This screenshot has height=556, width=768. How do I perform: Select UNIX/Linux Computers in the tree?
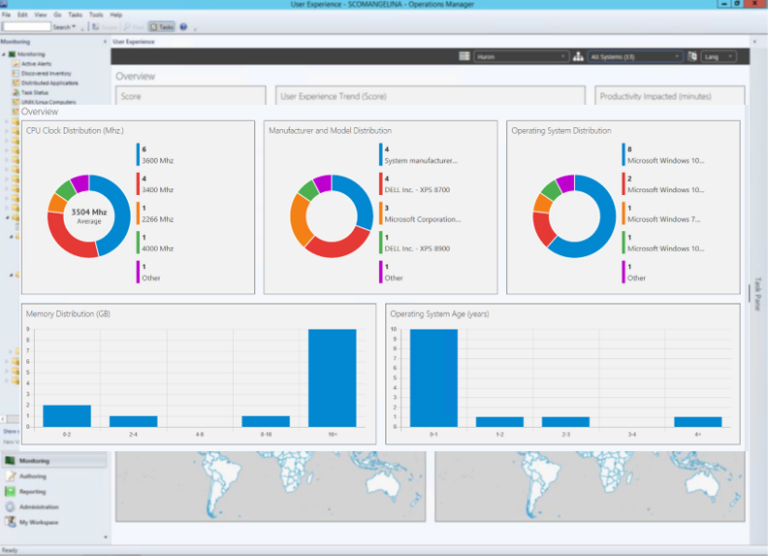48,102
